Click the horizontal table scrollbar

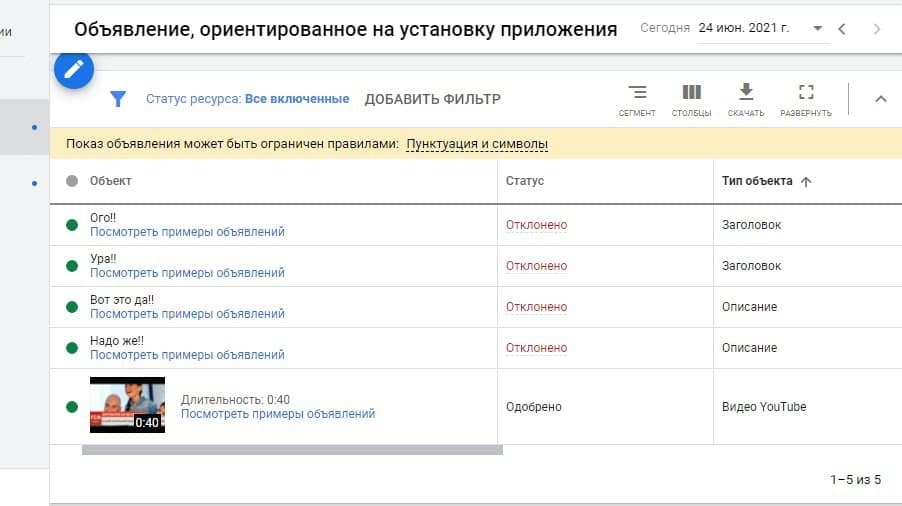(292, 450)
